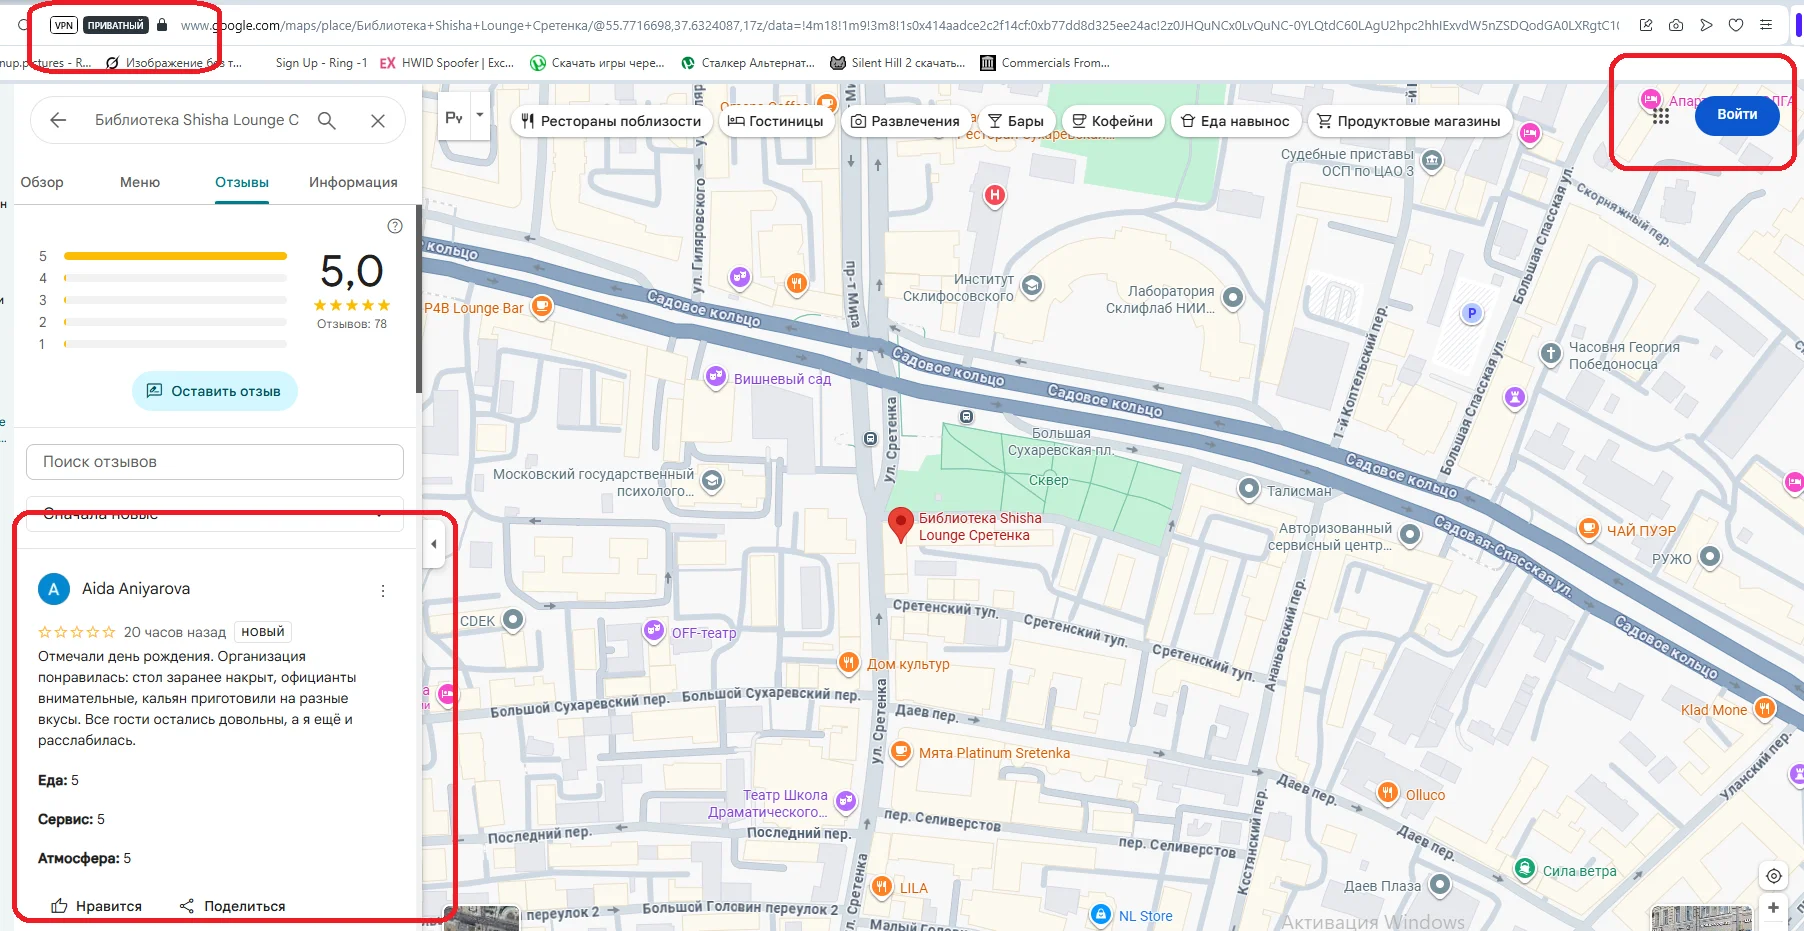This screenshot has width=1804, height=931.
Task: Click the red hospital H marker
Action: click(x=995, y=195)
